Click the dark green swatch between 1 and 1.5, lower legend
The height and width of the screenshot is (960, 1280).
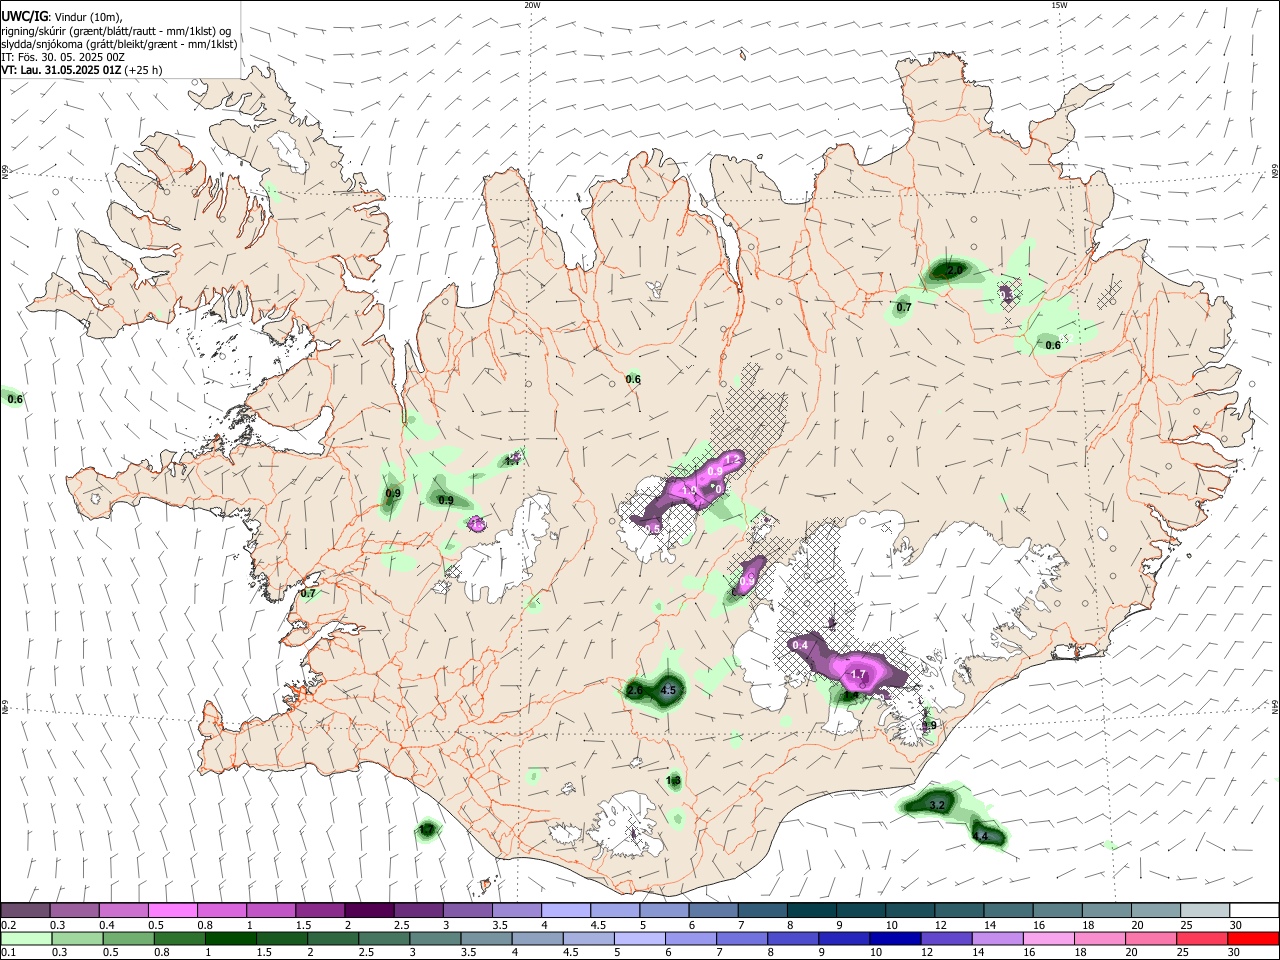point(230,938)
